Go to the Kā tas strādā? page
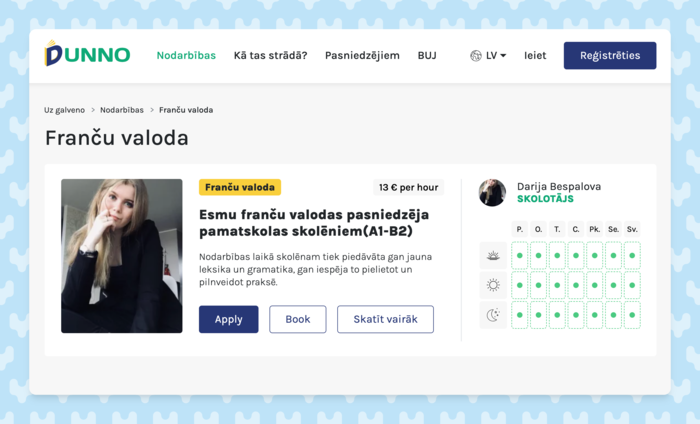This screenshot has width=700, height=424. point(270,56)
